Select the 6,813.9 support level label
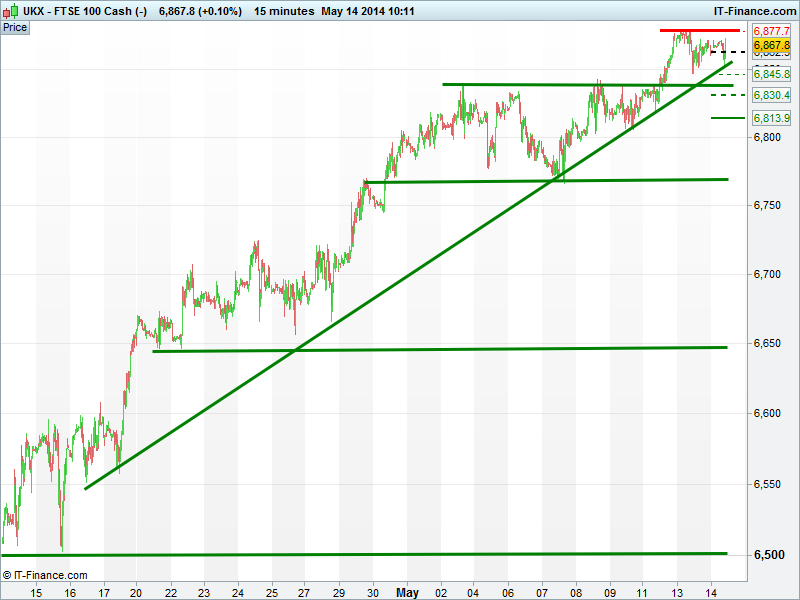 771,118
